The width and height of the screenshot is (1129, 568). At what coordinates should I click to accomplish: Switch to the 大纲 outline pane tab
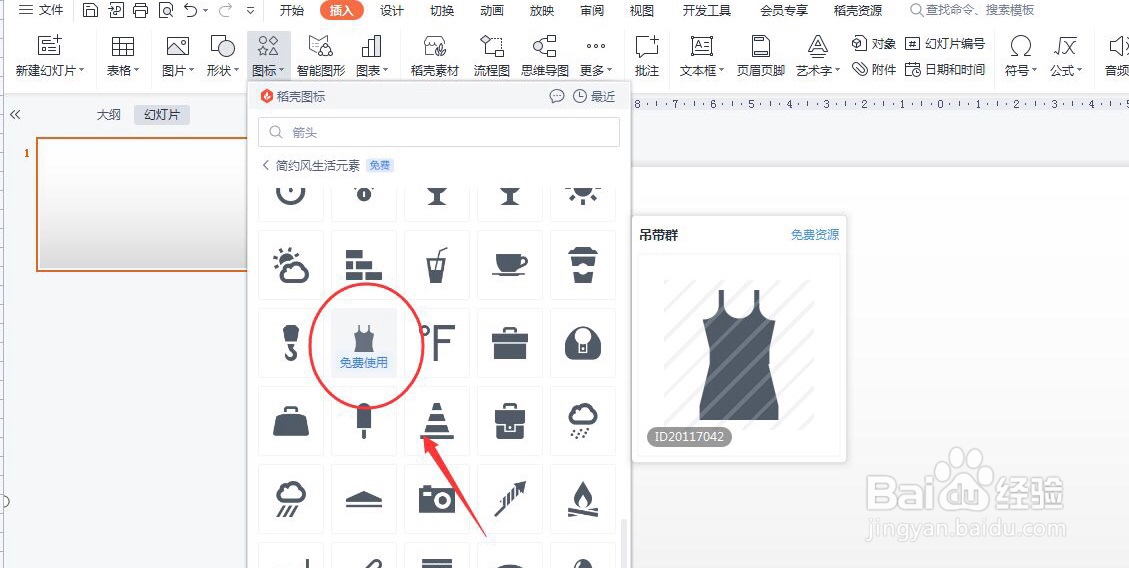pyautogui.click(x=109, y=114)
